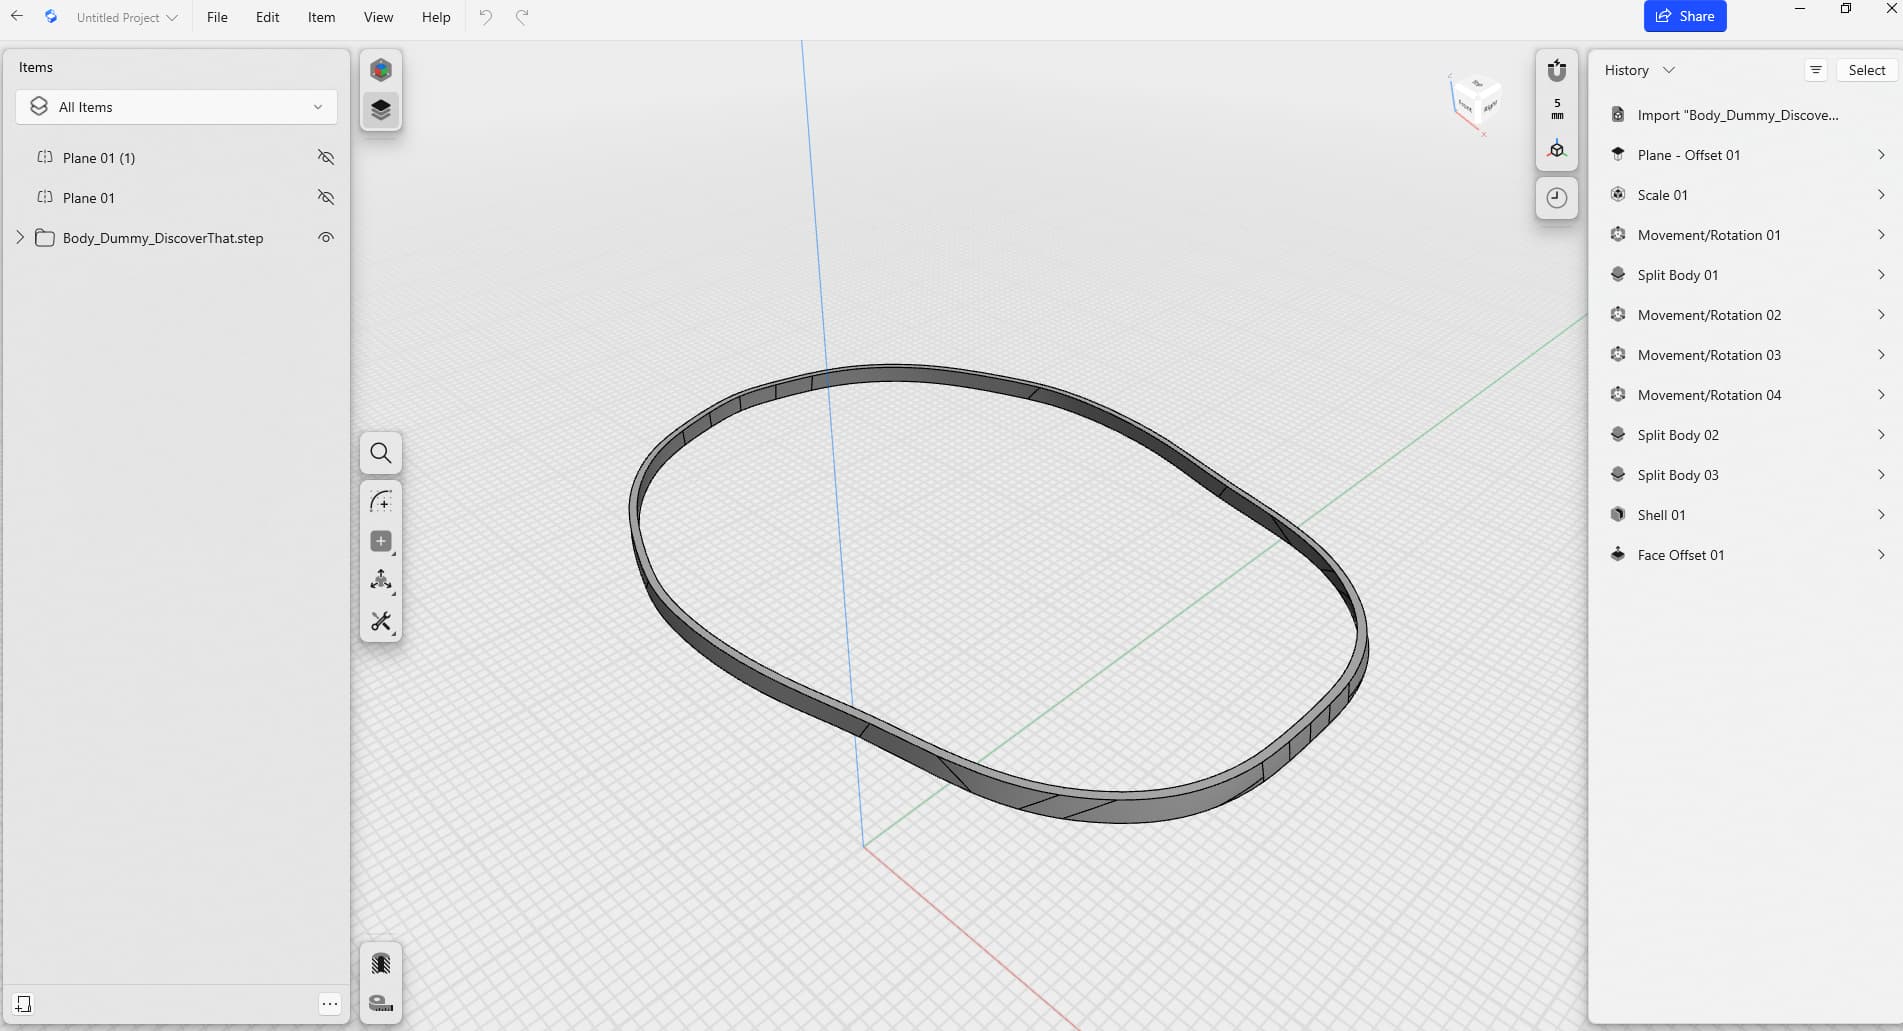Viewport: 1903px width, 1031px height.
Task: Open the File menu
Action: click(217, 18)
